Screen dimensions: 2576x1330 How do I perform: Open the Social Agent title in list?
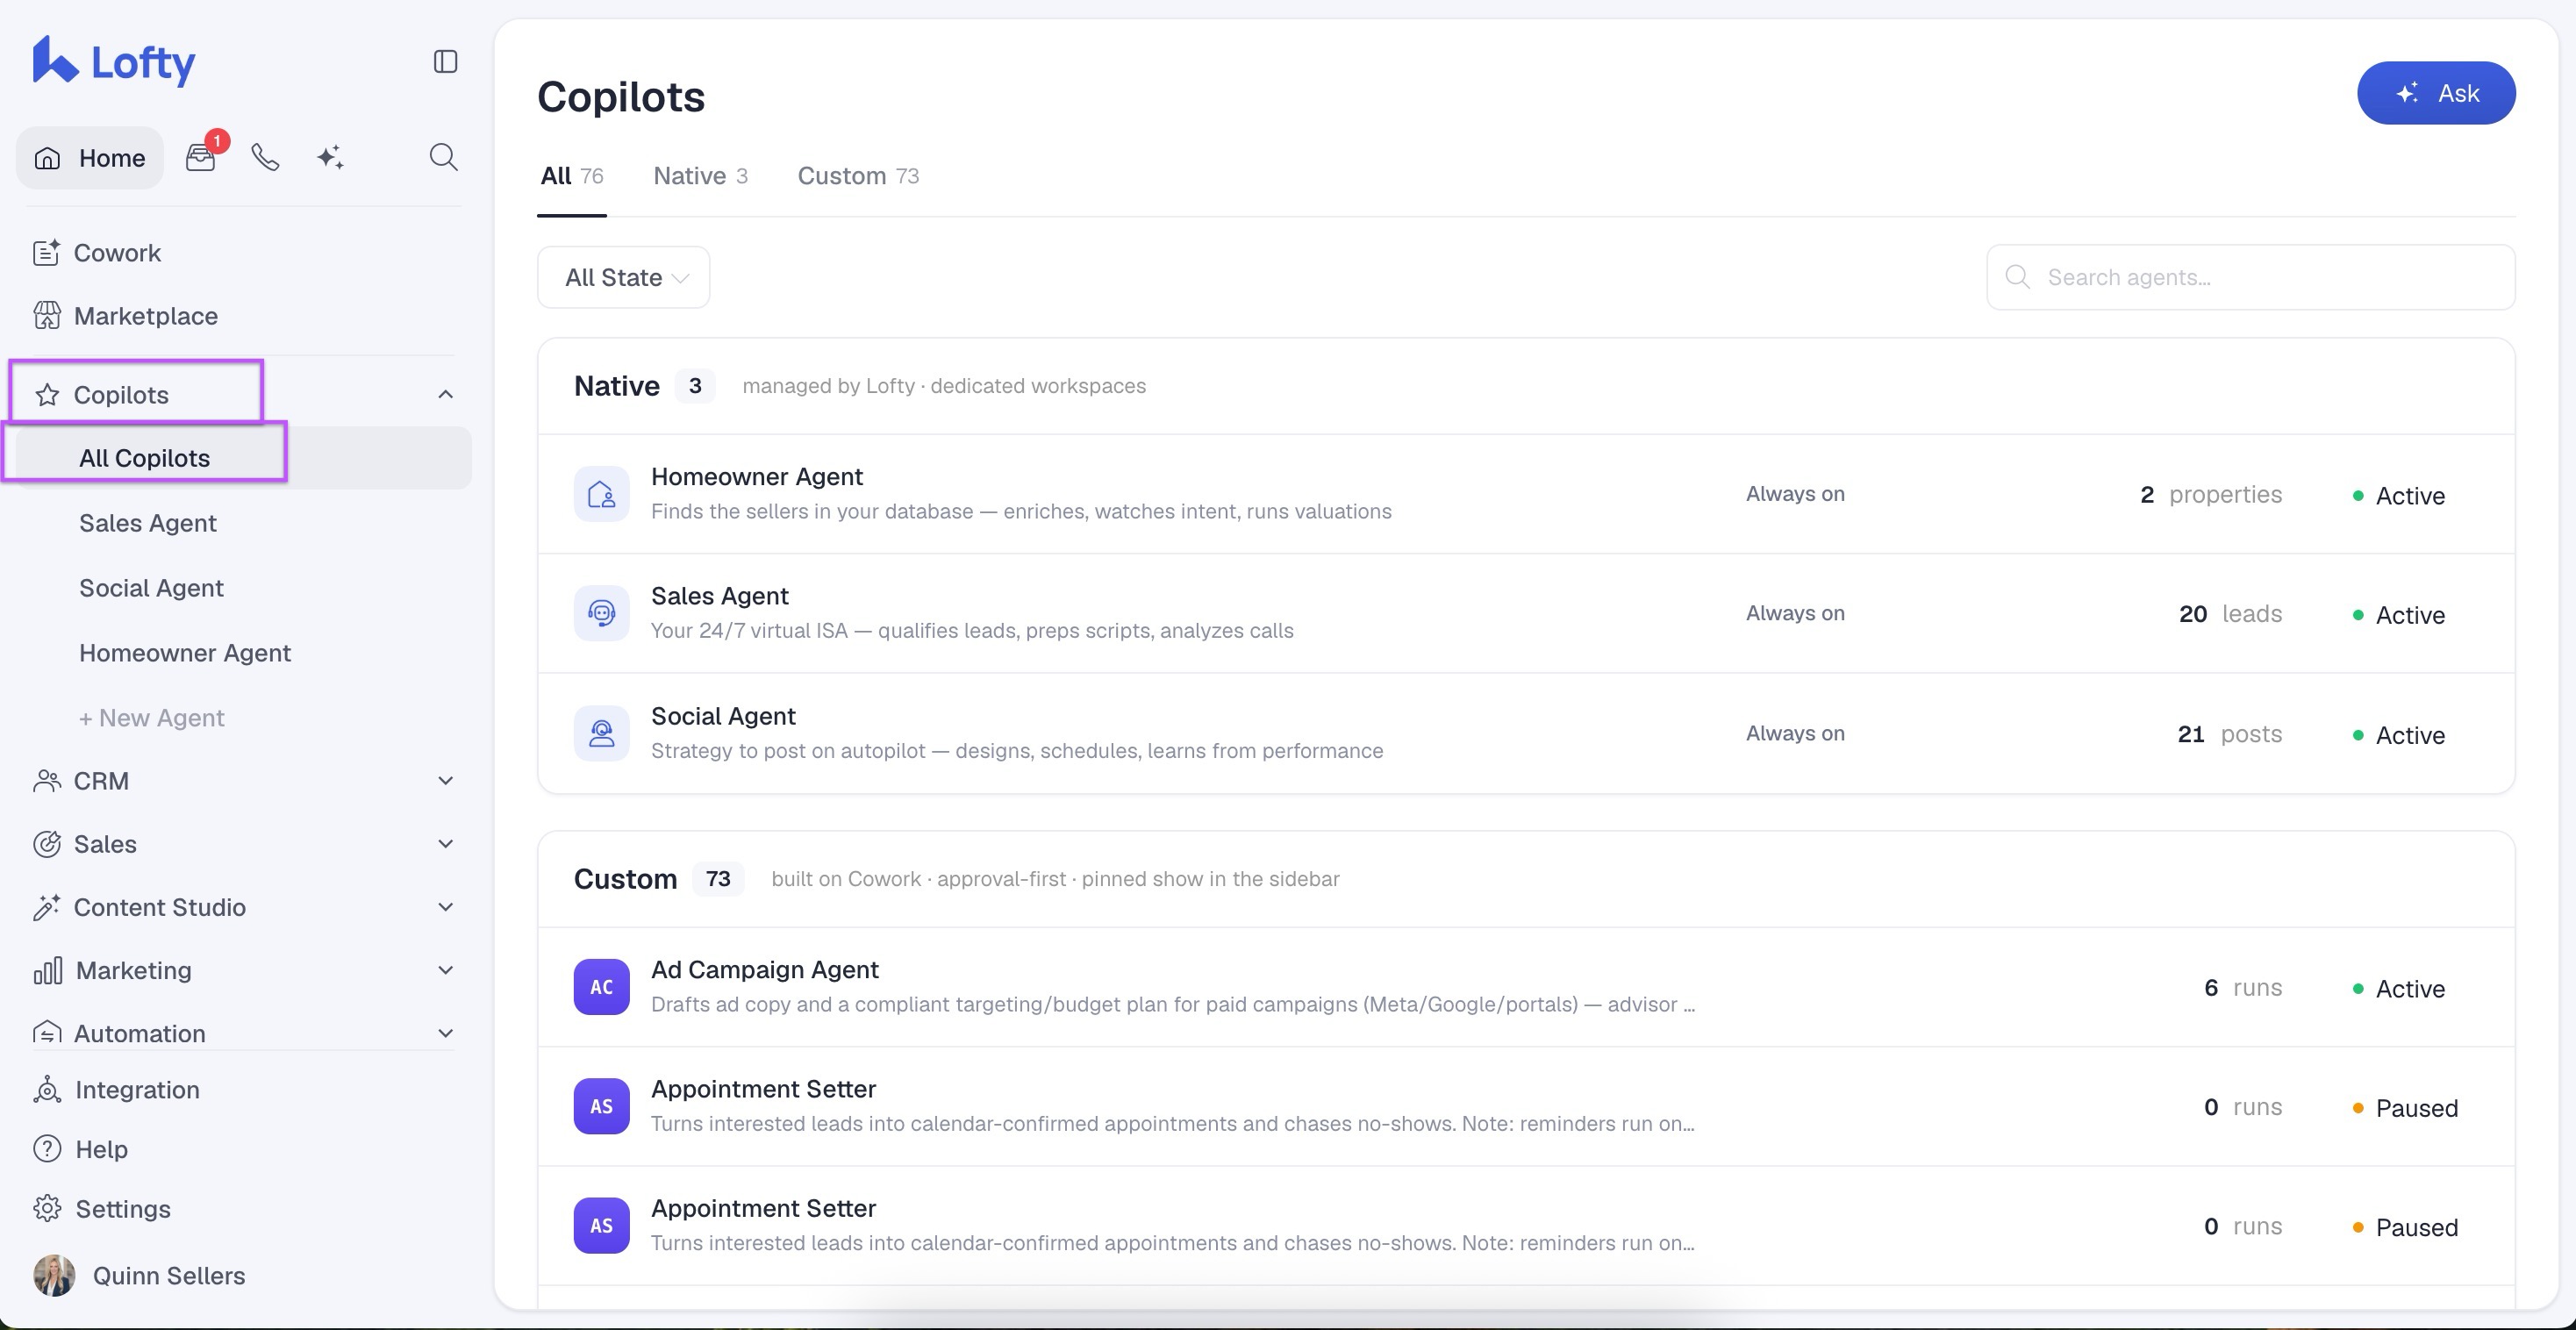coord(723,716)
